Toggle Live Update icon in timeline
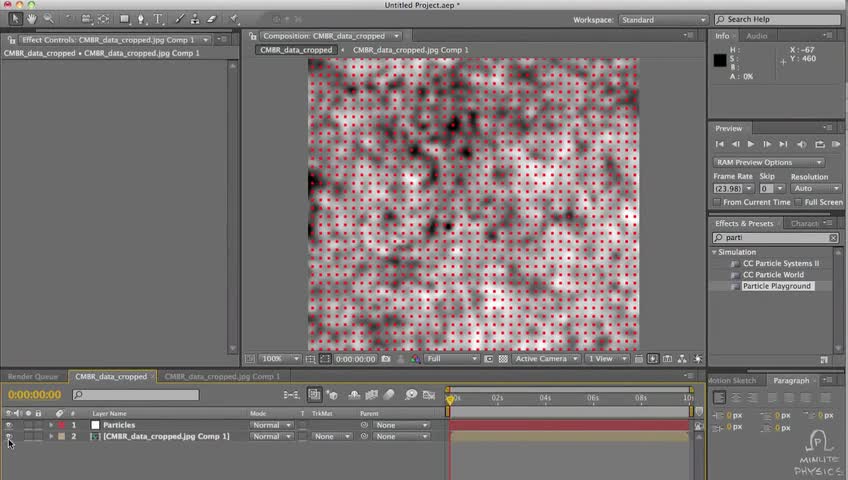This screenshot has height=480, width=848. 314,395
